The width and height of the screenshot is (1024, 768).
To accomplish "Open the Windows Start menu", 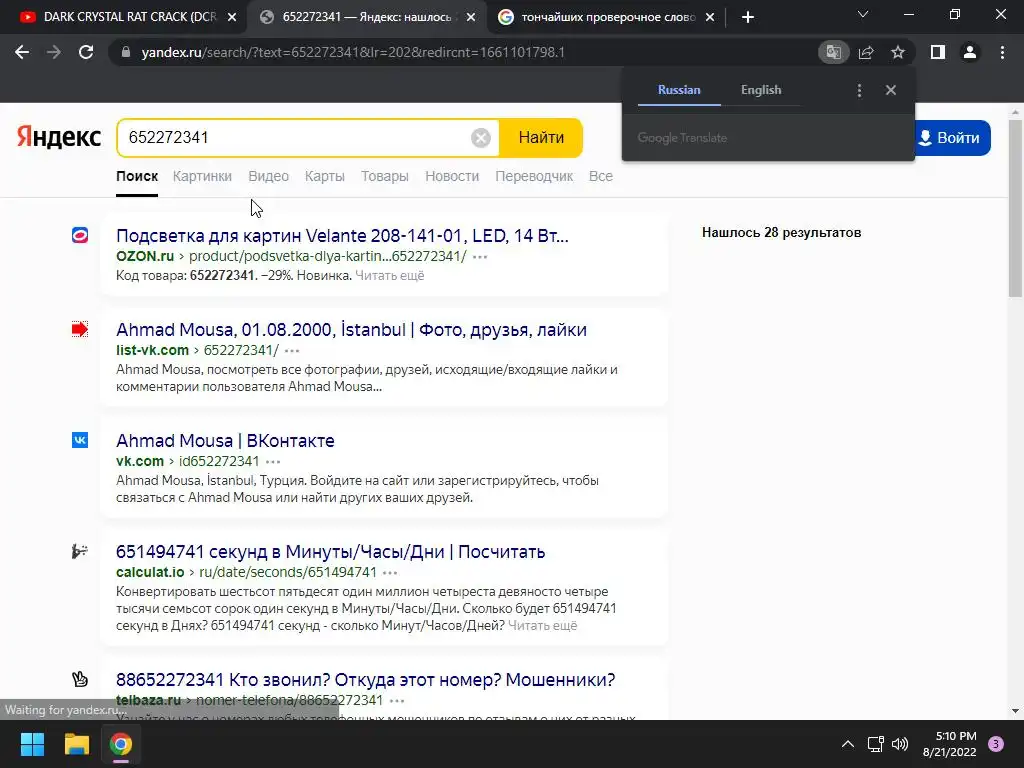I will (32, 744).
